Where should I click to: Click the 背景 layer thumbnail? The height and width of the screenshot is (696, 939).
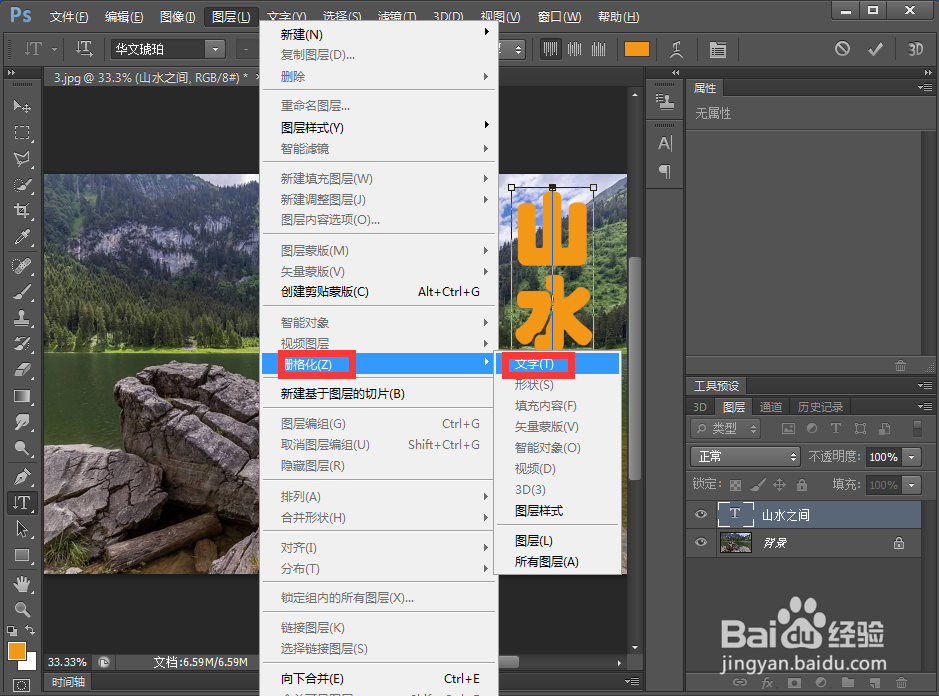735,543
